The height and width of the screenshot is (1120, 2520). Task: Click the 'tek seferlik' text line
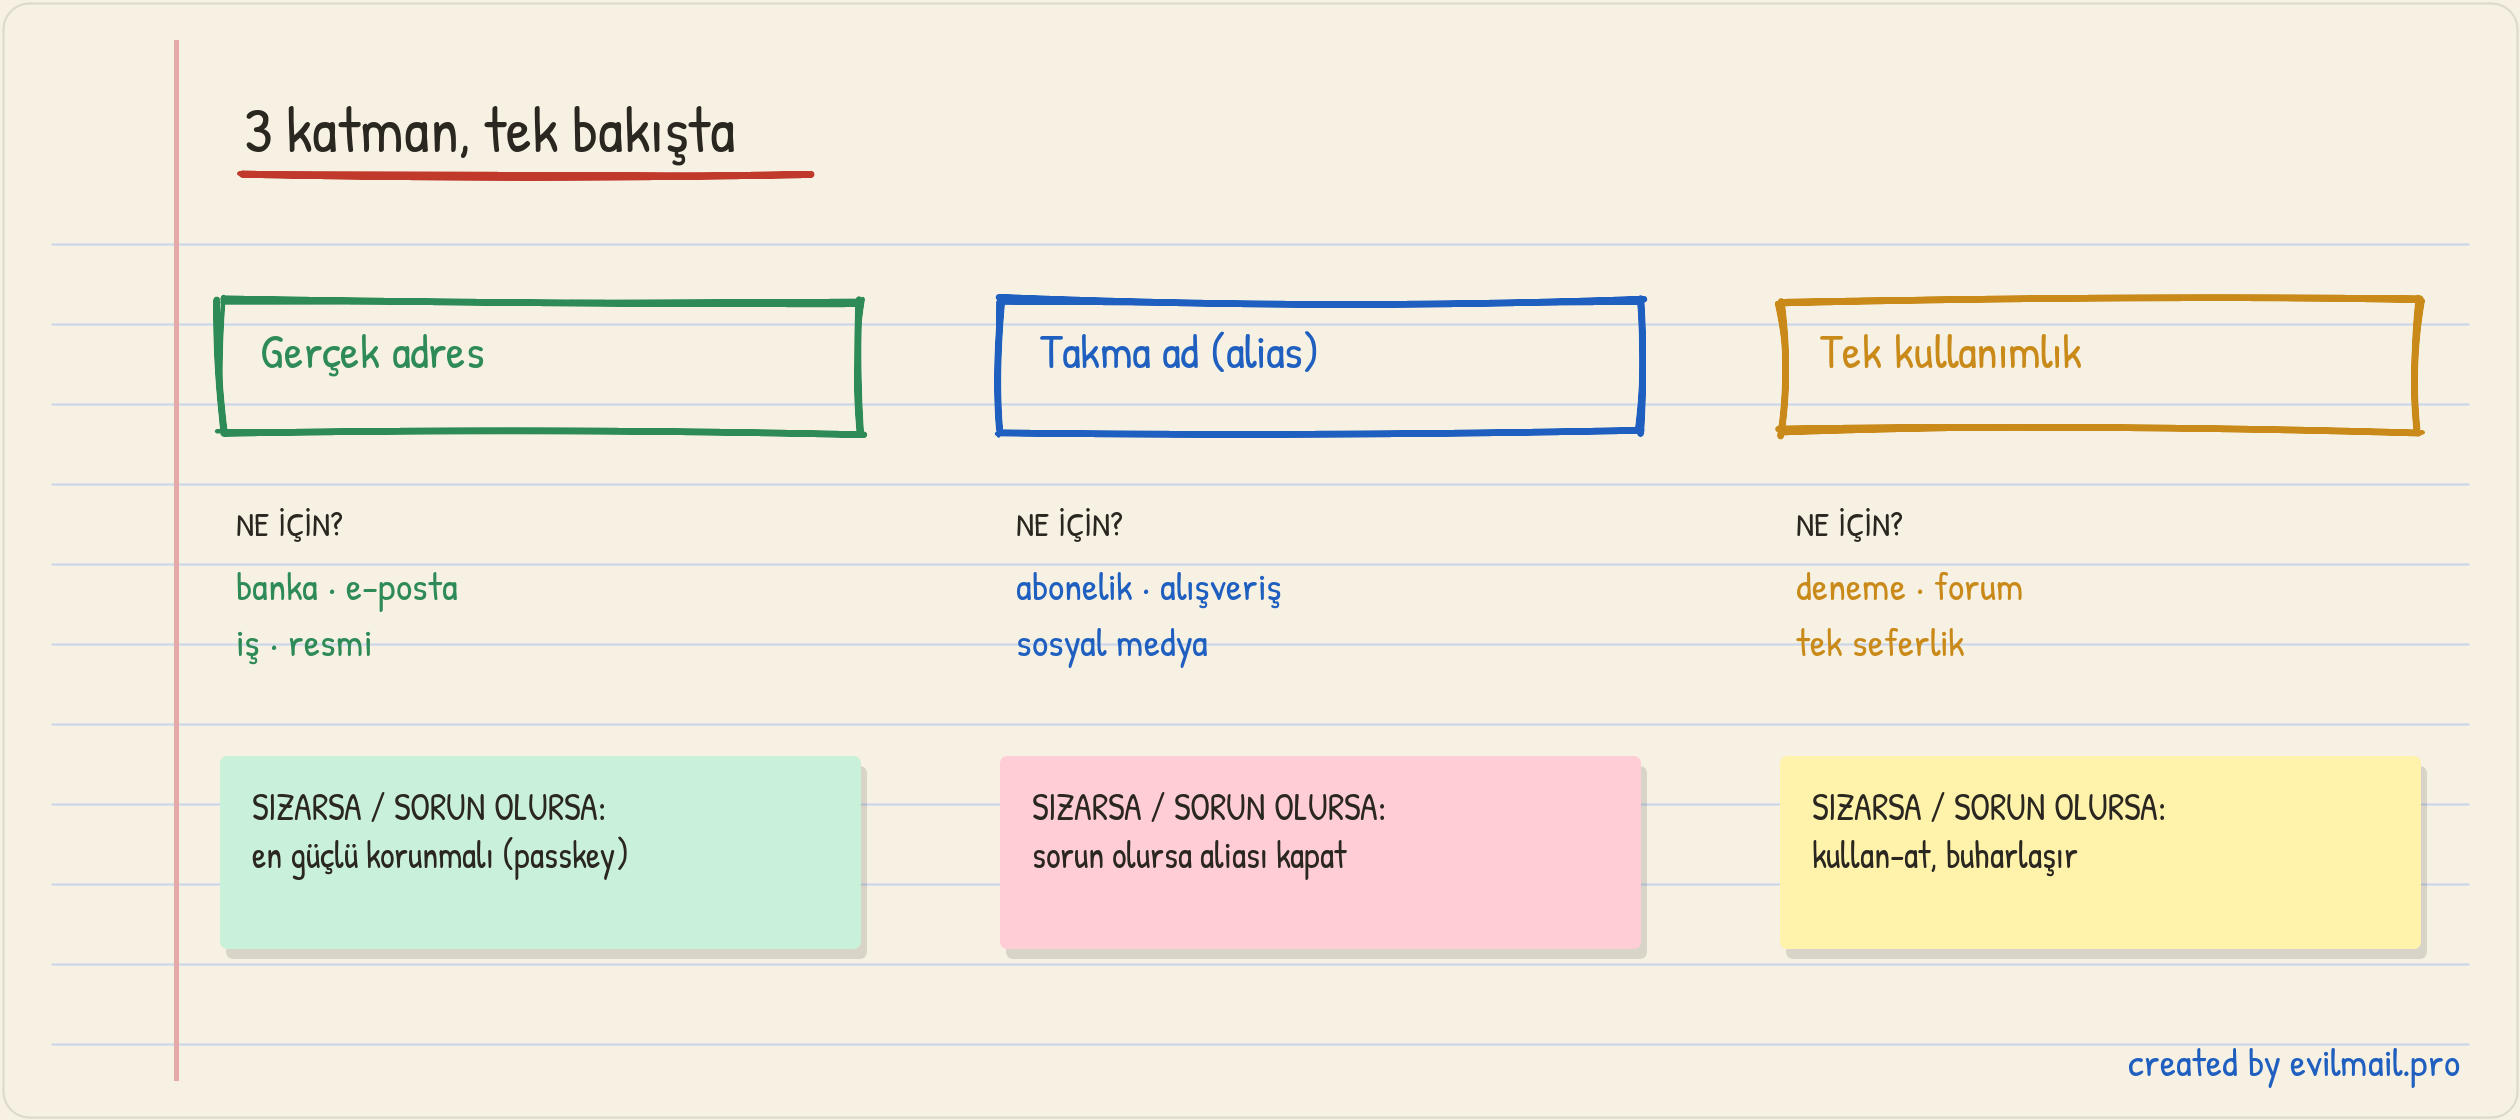point(1880,644)
